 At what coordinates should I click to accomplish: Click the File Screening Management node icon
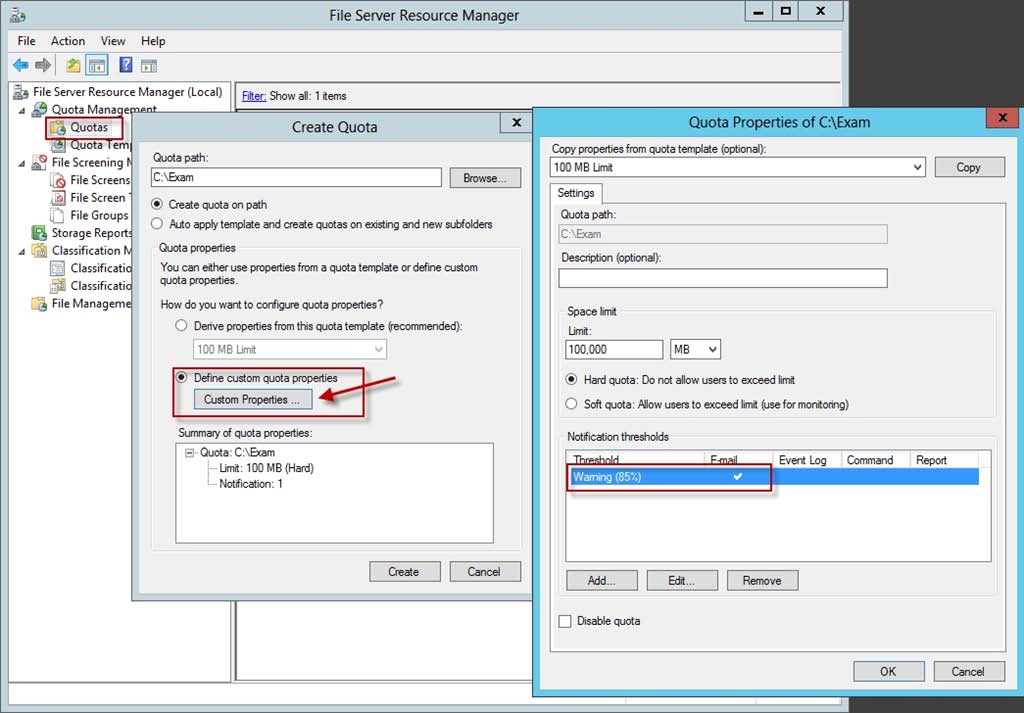point(40,162)
